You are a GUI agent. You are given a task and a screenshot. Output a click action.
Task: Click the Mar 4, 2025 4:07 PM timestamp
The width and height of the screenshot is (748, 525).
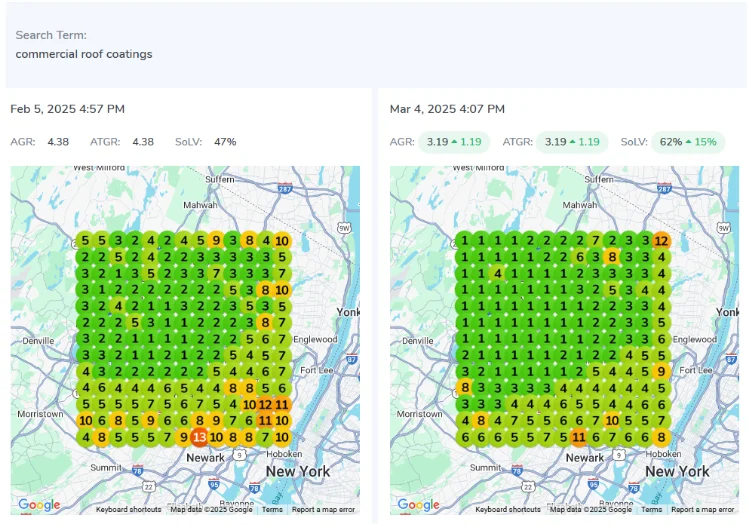[447, 109]
